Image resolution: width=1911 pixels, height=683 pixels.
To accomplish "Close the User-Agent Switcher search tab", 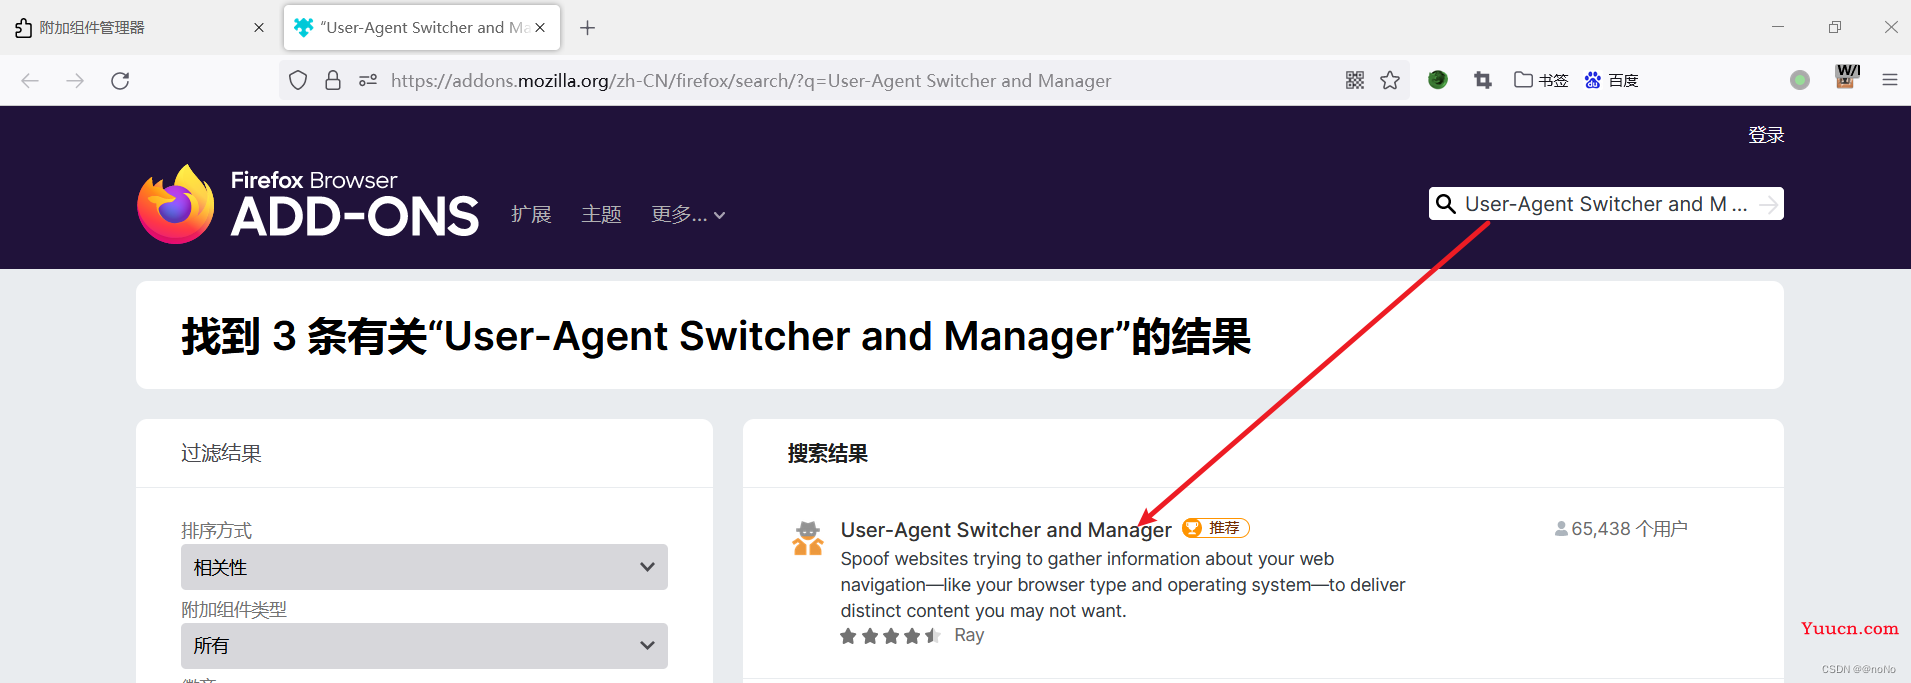I will [x=540, y=28].
